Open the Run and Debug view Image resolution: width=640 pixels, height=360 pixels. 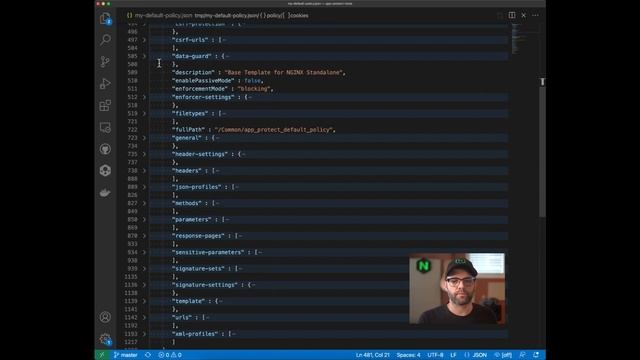(105, 84)
